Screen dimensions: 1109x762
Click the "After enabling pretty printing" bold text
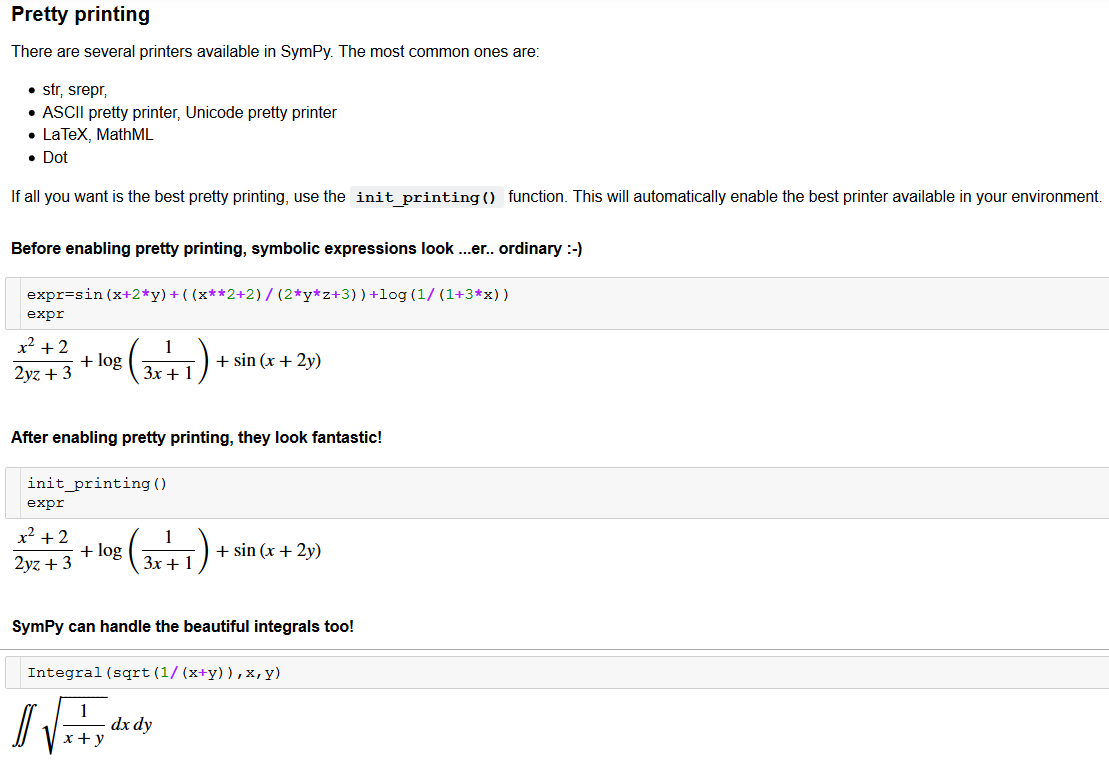[x=196, y=438]
